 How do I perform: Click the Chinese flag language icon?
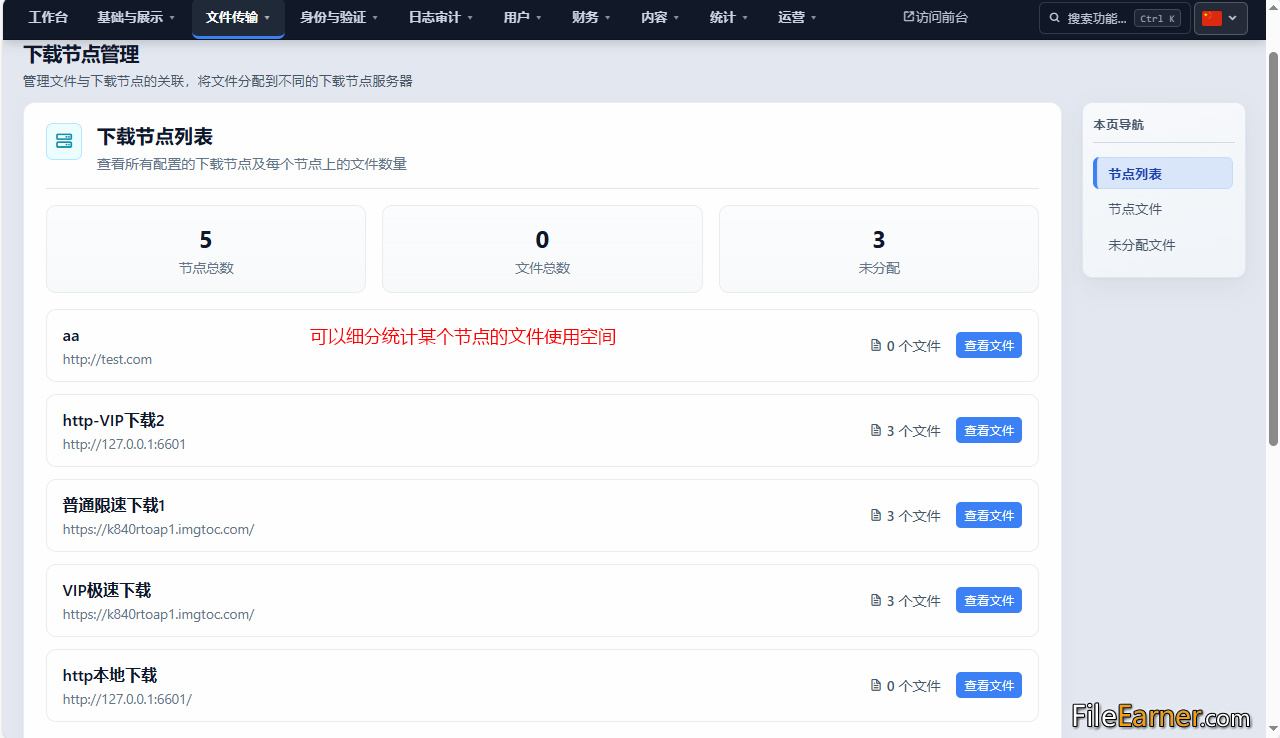click(x=1212, y=18)
